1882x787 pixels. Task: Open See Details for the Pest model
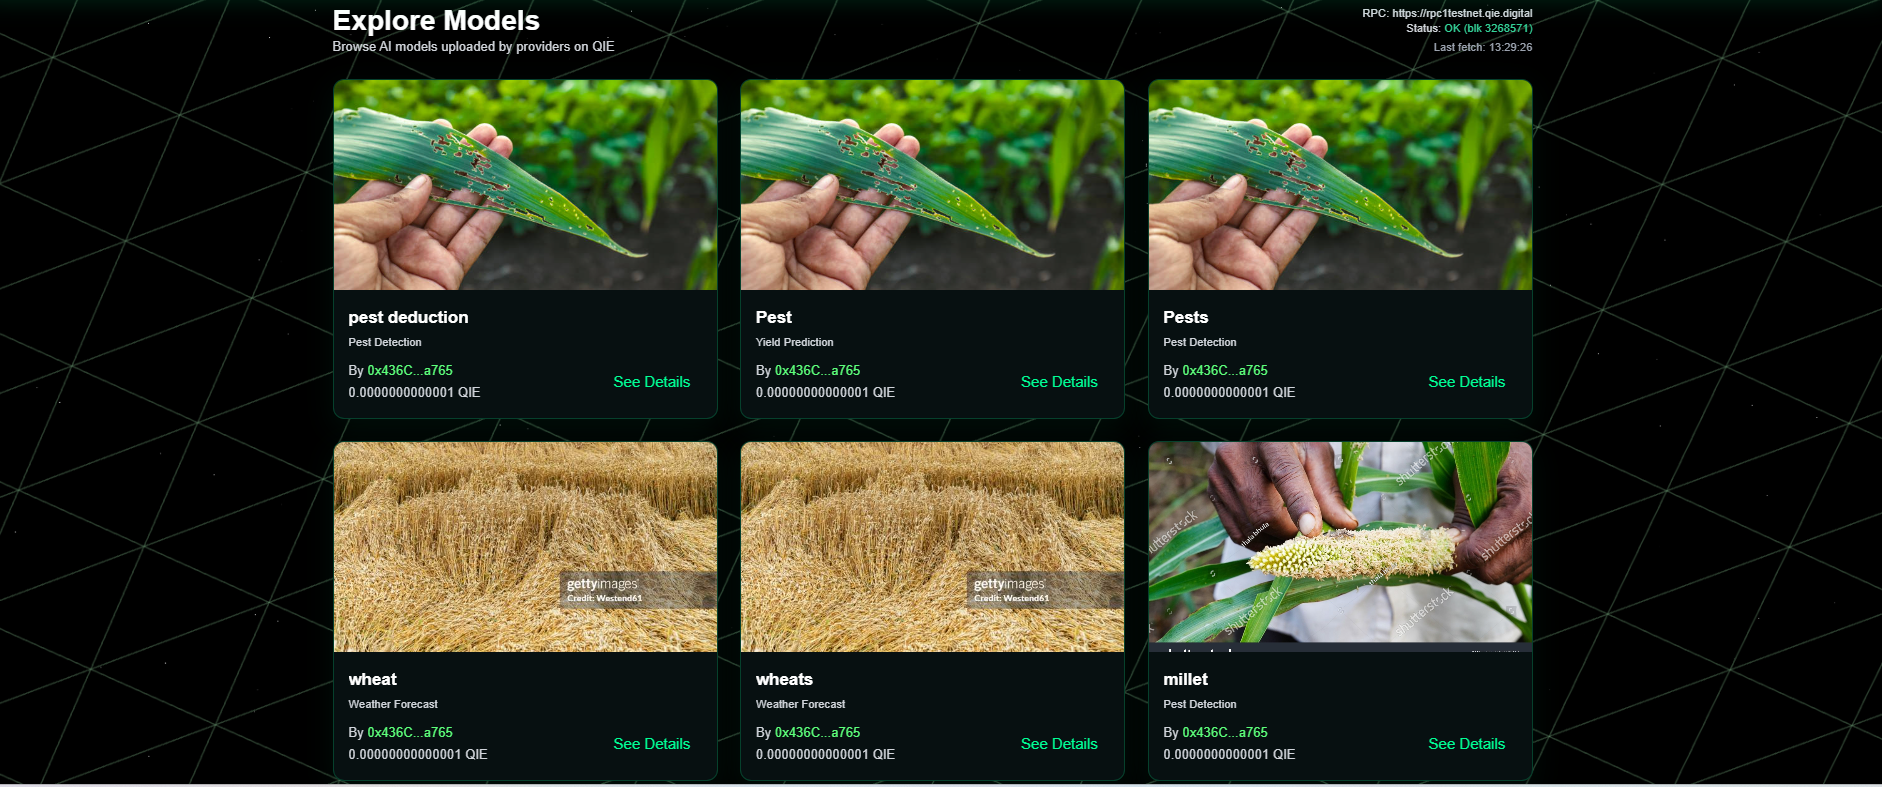pos(1059,382)
